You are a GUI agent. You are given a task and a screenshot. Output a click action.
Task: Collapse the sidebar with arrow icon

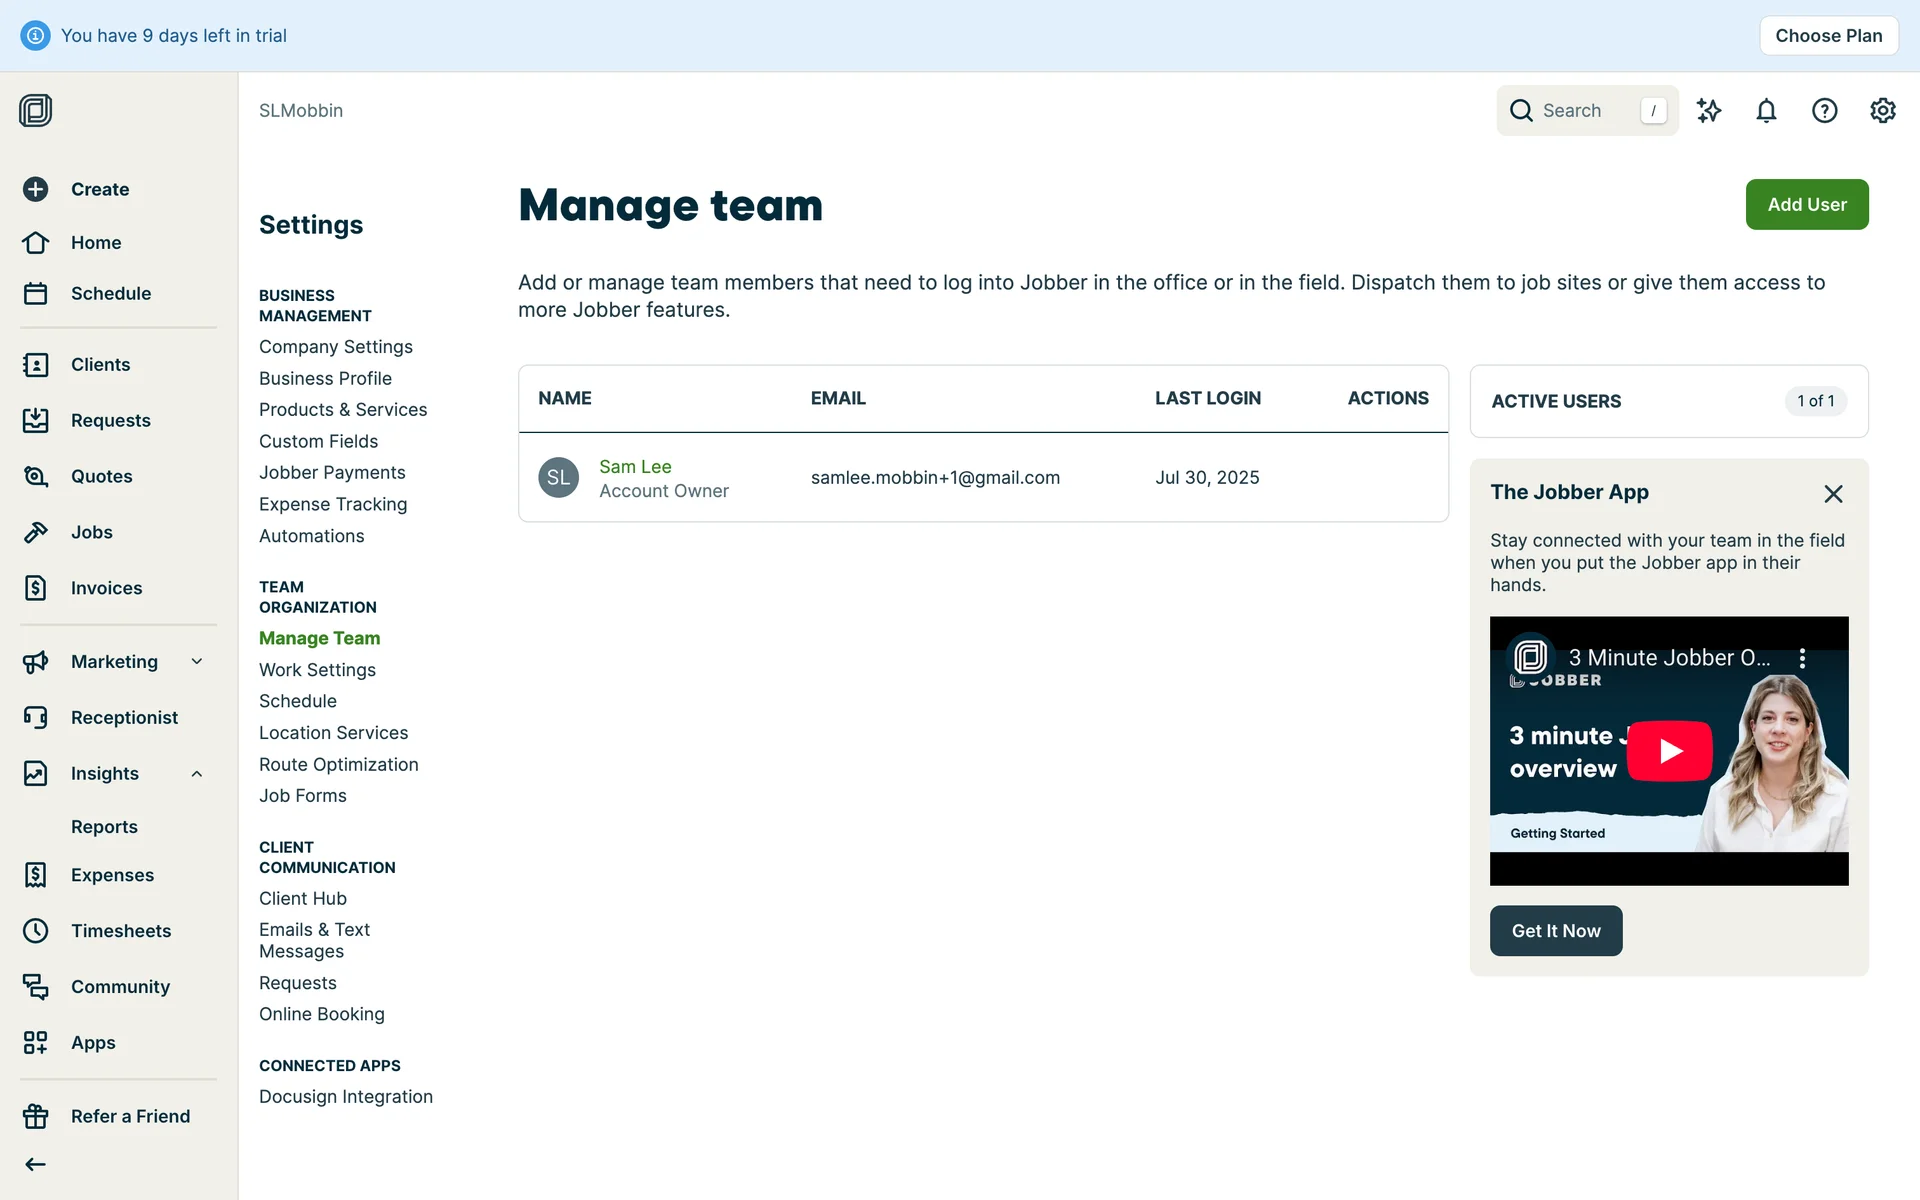(x=35, y=1164)
